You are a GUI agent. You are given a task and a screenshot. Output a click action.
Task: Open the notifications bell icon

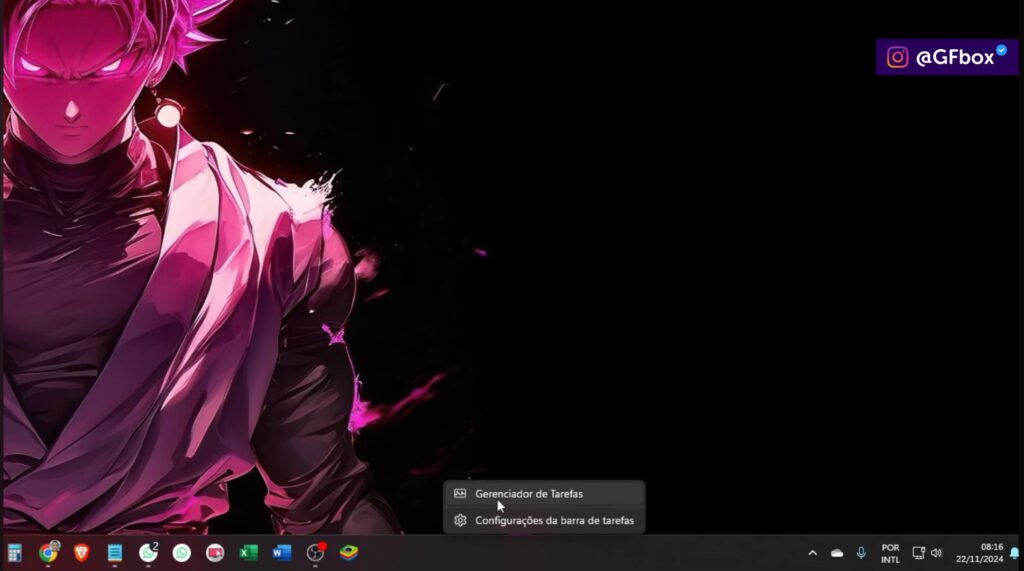coord(1014,553)
